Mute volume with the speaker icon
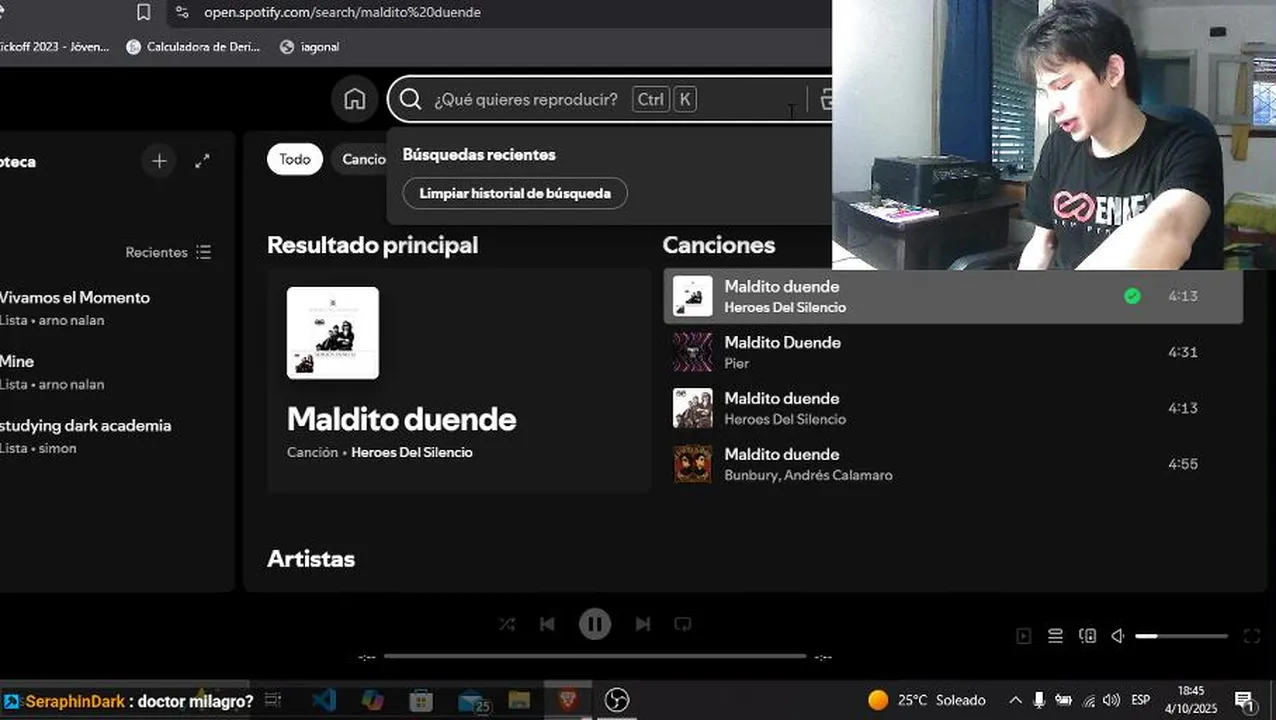Screen dimensions: 1276x720 click(1119, 636)
